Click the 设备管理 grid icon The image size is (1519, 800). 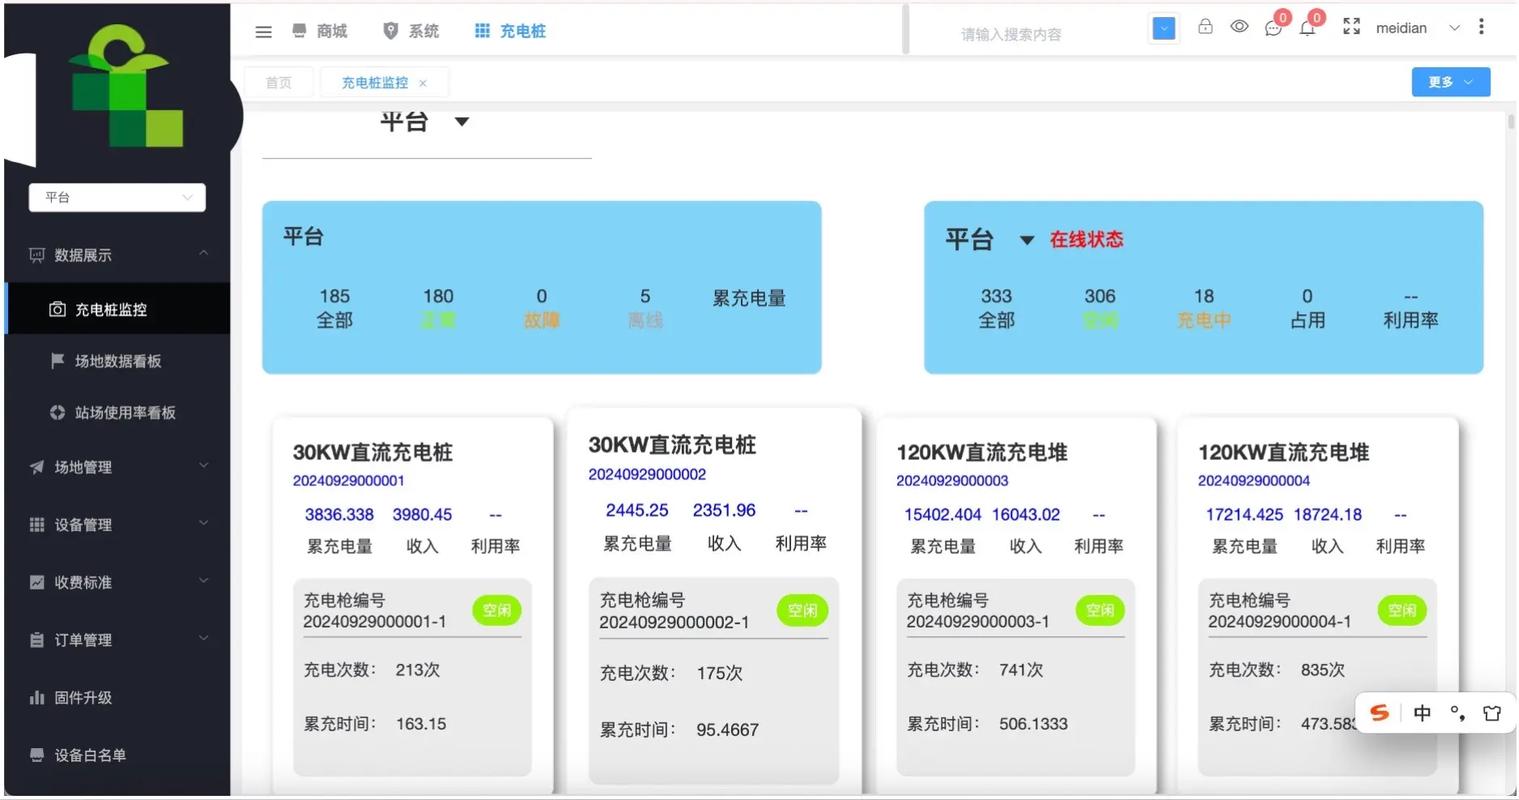coord(37,524)
